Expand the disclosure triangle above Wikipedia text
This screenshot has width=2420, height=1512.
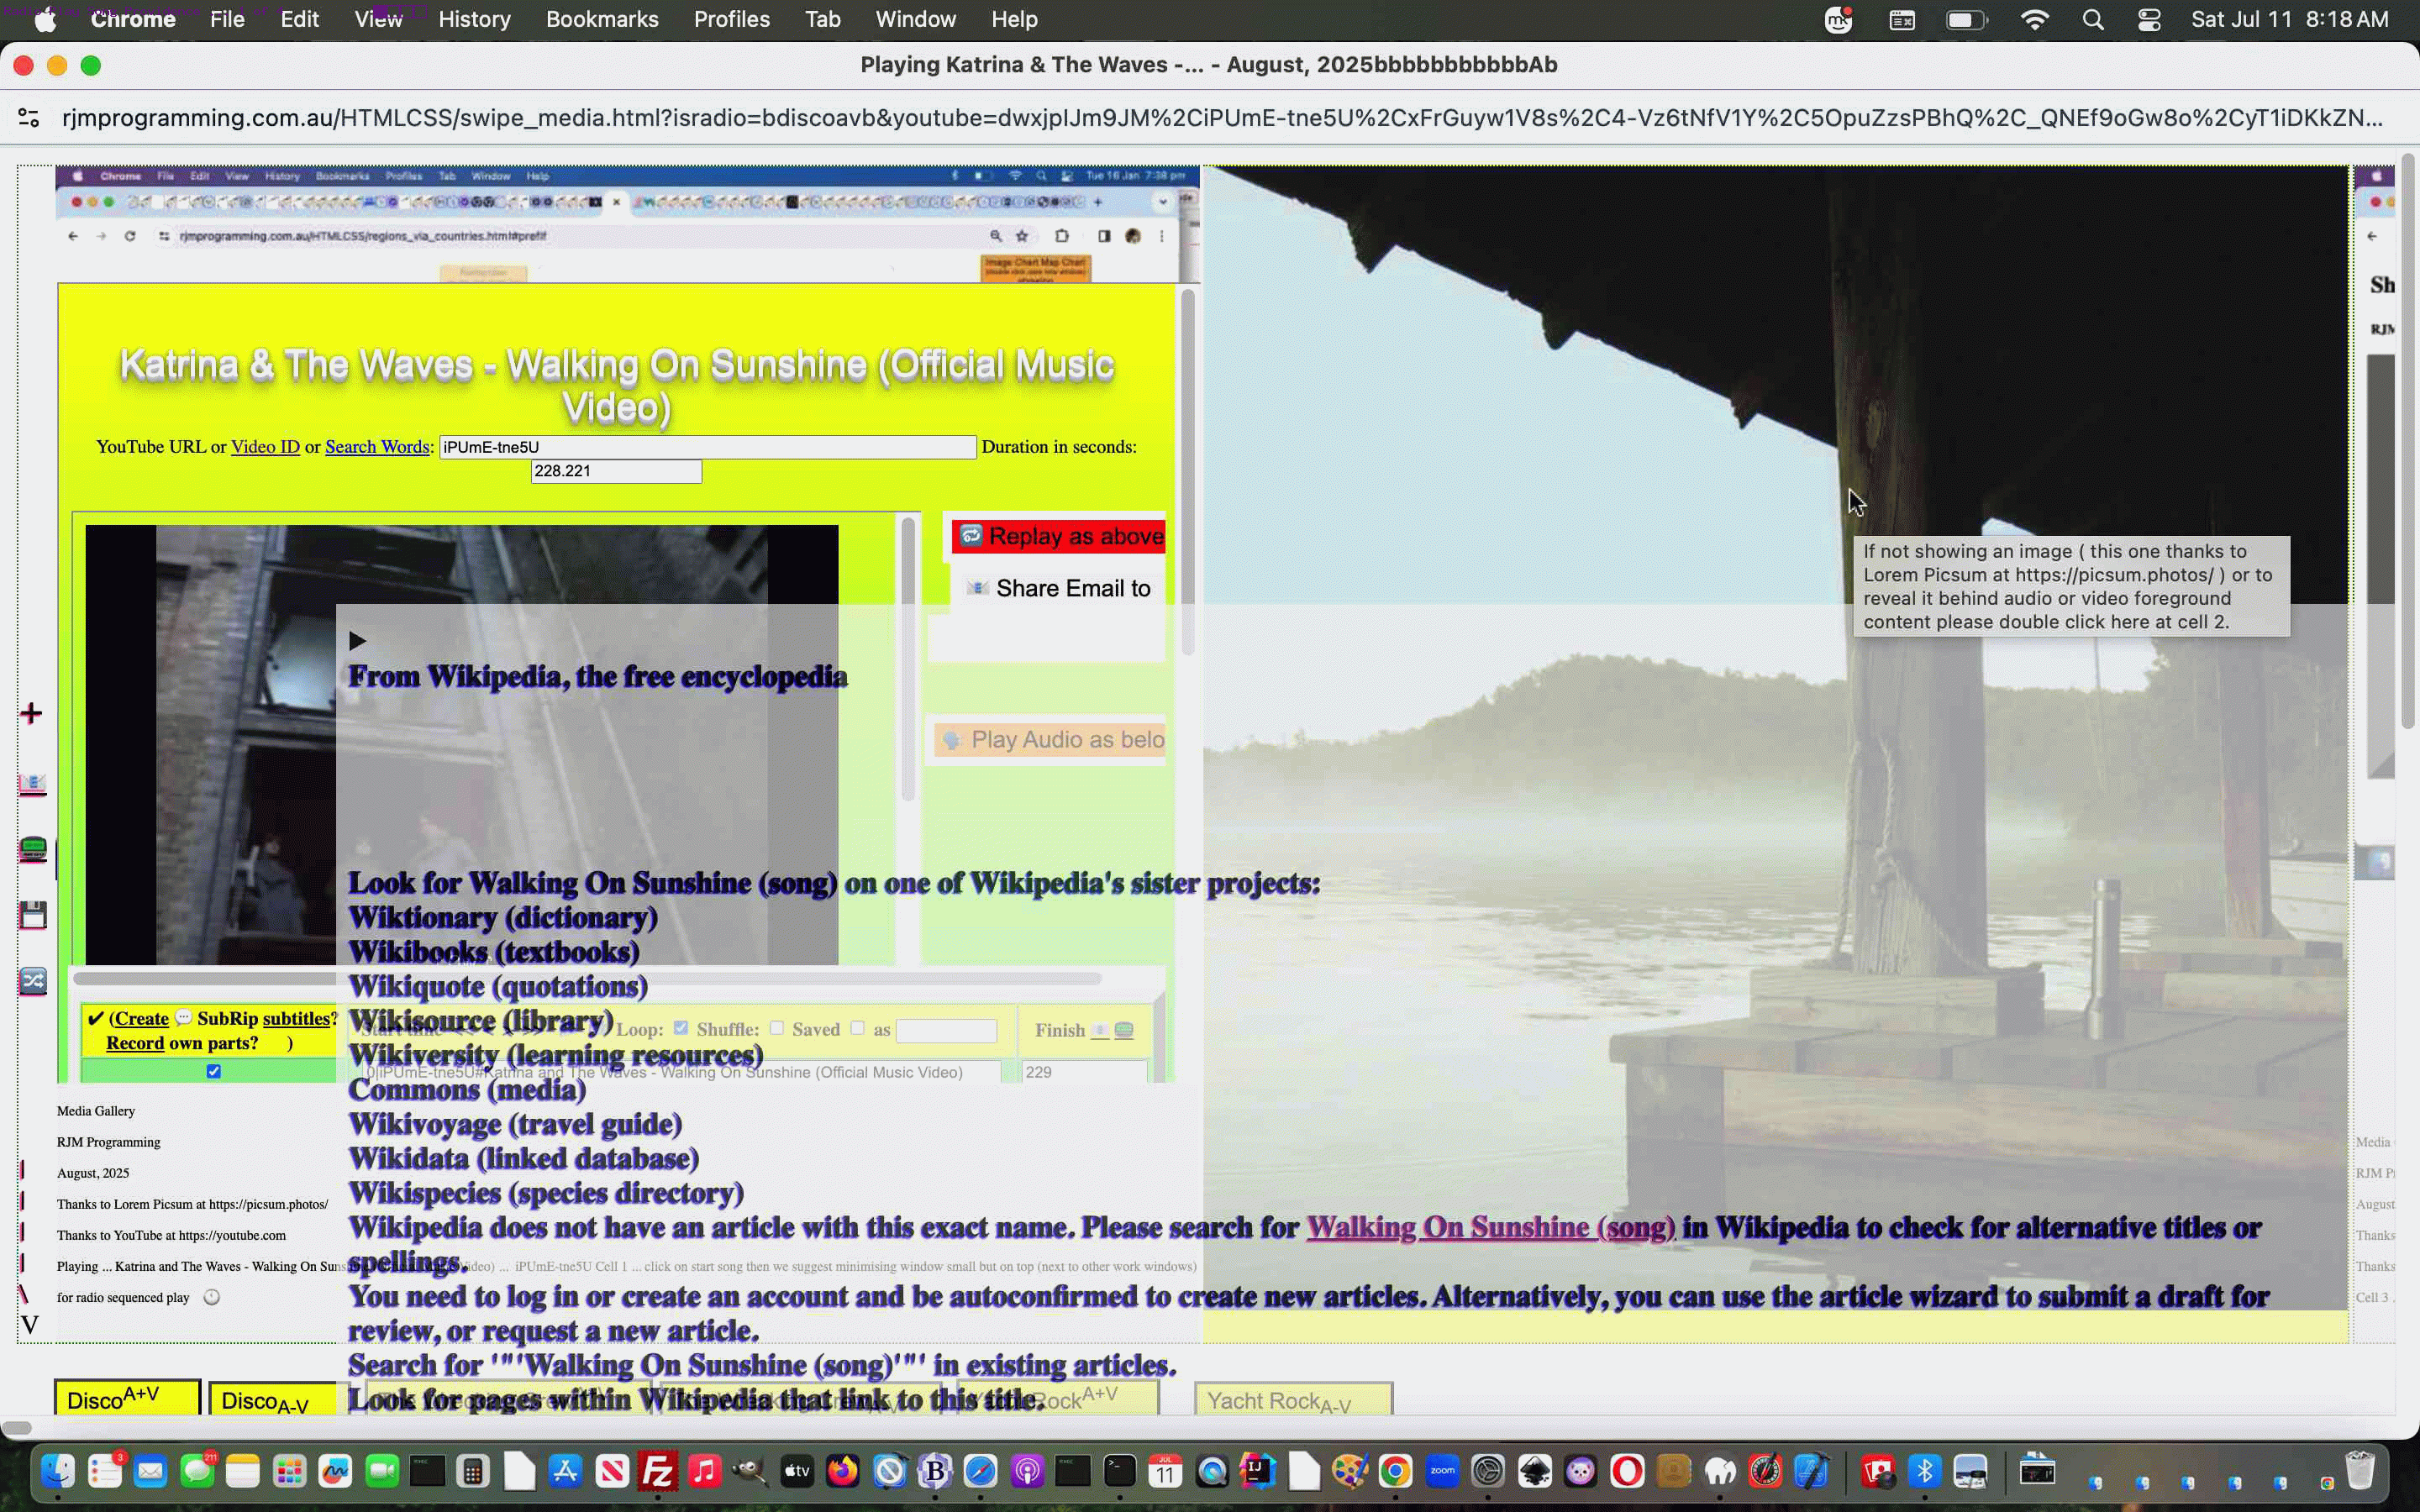[357, 641]
